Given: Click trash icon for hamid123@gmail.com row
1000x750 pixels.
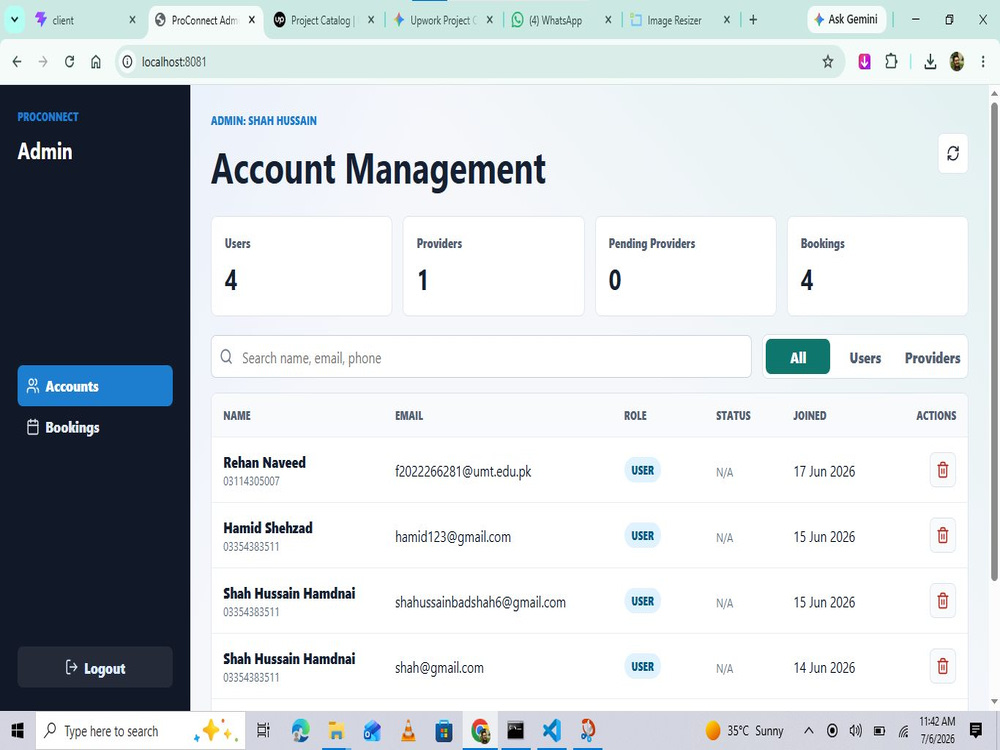Looking at the screenshot, I should pos(942,535).
